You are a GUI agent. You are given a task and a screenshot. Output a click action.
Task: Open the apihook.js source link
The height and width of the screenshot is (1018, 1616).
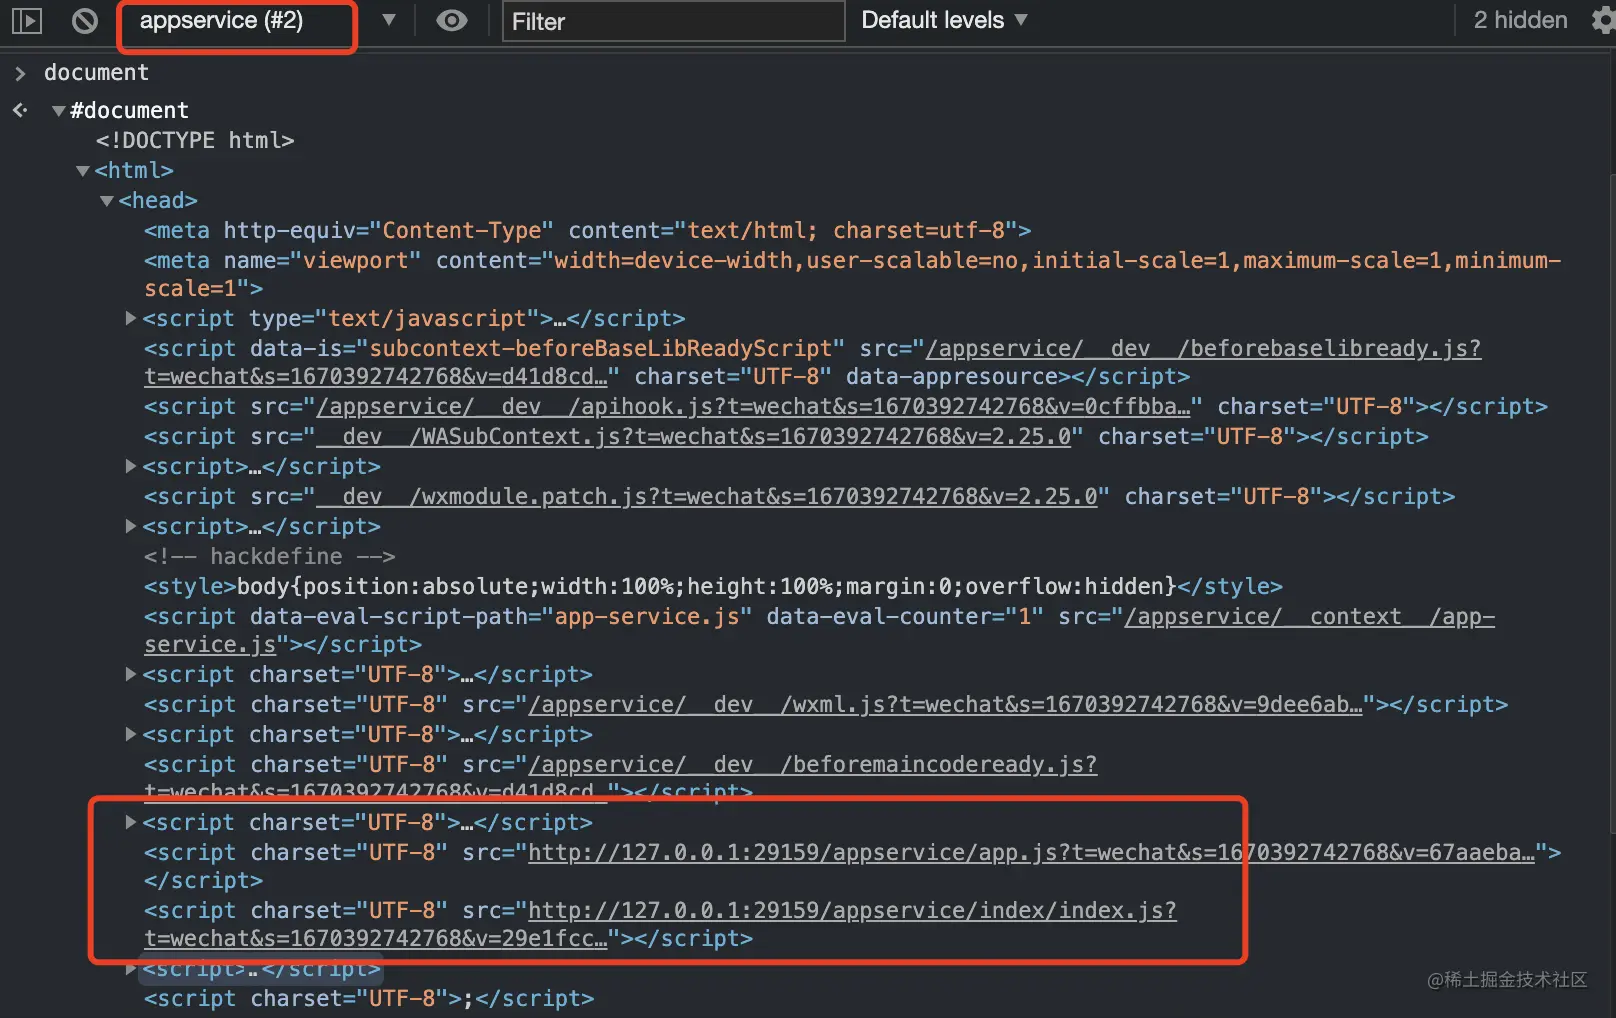tap(754, 407)
